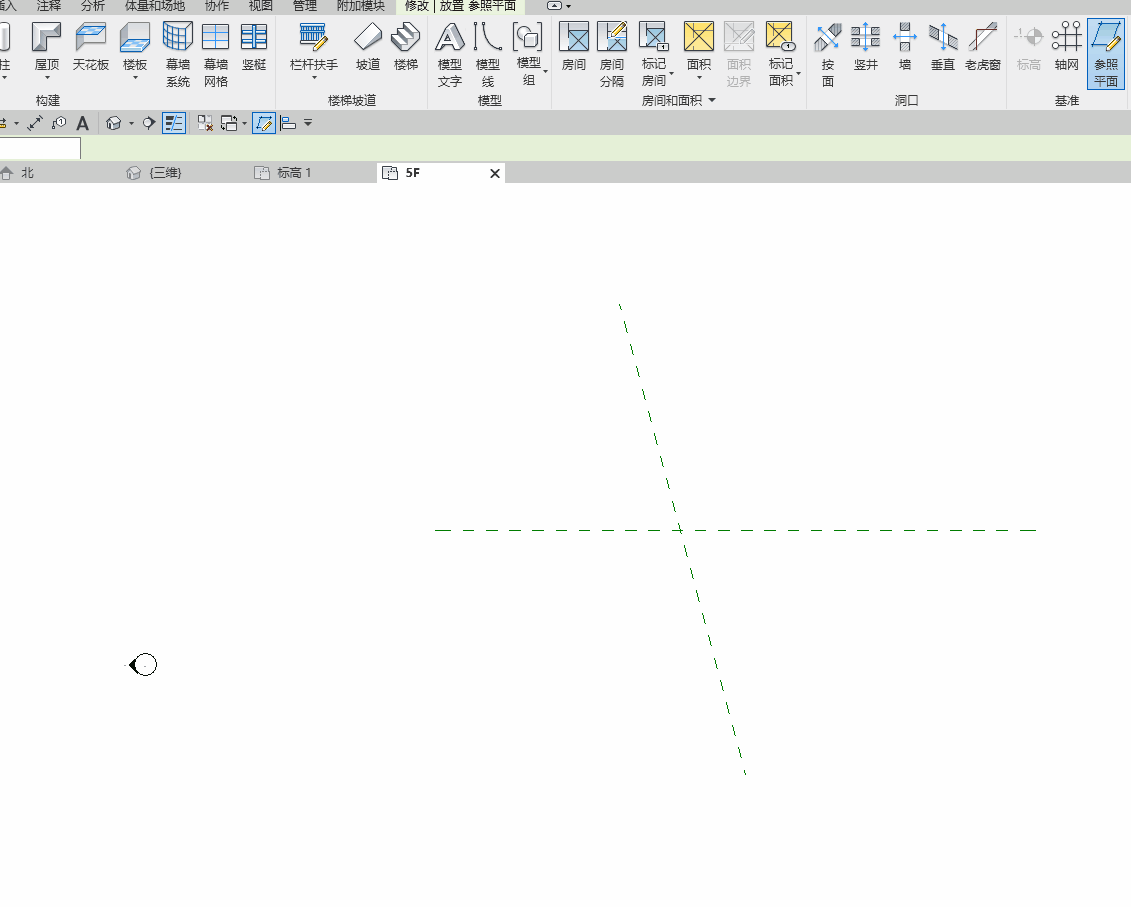1131x907 pixels.
Task: Click the text 'A' icon in quick toolbar
Action: [x=82, y=123]
